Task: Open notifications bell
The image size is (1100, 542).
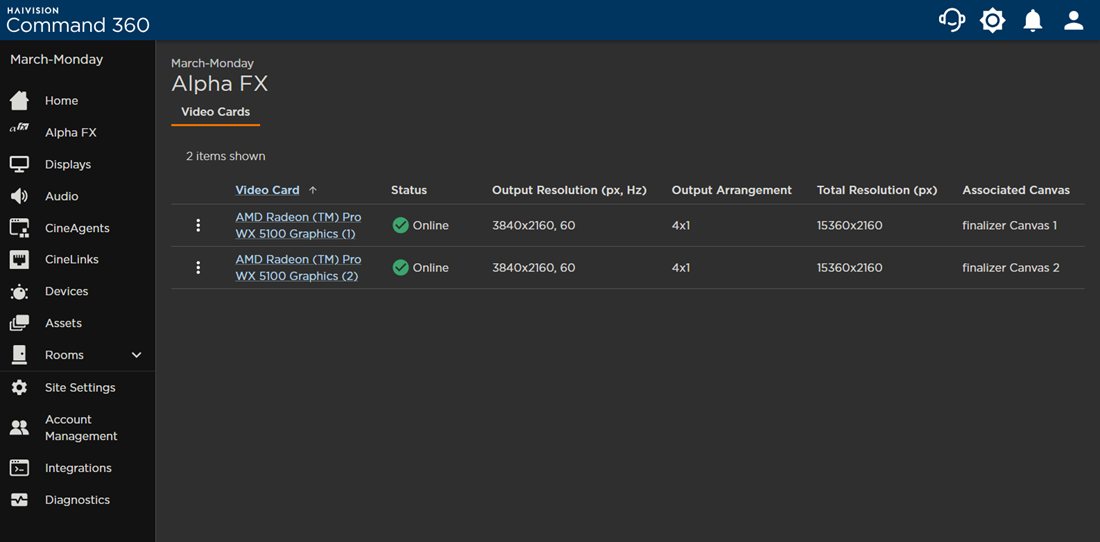Action: [x=1033, y=20]
